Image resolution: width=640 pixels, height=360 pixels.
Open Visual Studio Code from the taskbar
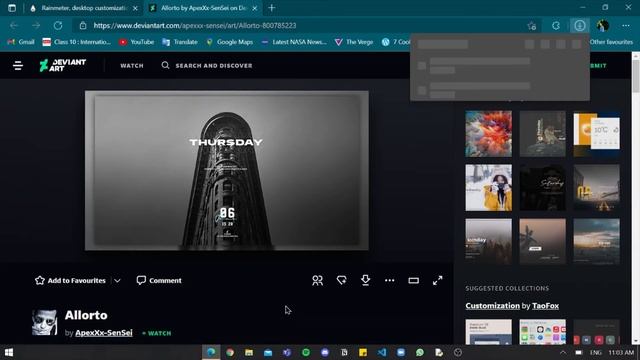(x=382, y=352)
